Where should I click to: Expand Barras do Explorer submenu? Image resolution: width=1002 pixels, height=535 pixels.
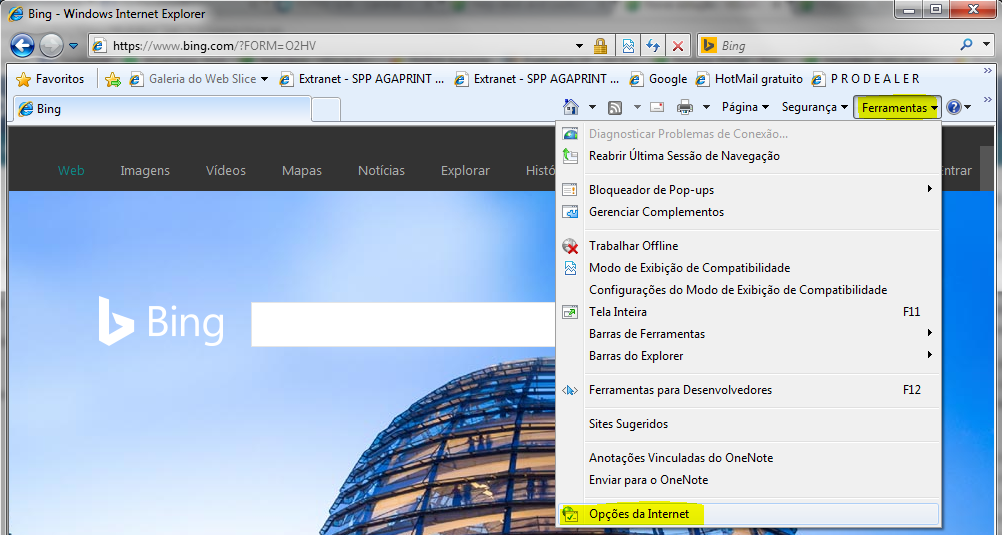click(748, 355)
